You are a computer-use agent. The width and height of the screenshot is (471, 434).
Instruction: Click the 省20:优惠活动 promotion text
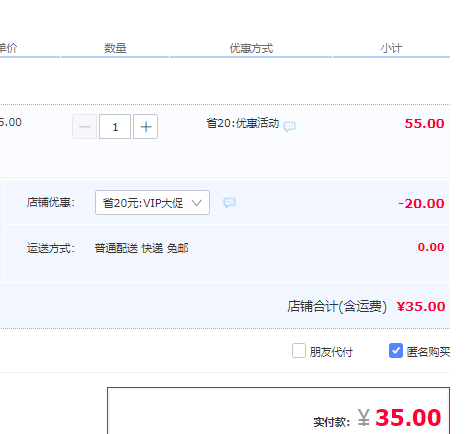(243, 123)
